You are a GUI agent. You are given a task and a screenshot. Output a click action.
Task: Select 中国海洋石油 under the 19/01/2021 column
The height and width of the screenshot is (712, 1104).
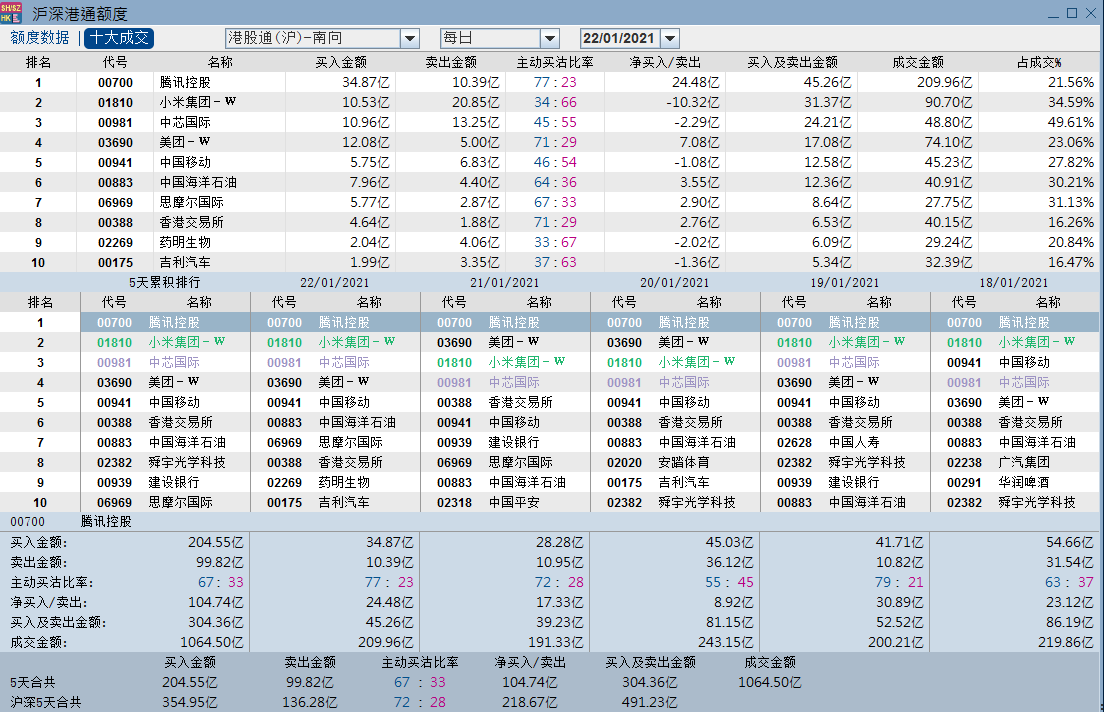point(867,503)
